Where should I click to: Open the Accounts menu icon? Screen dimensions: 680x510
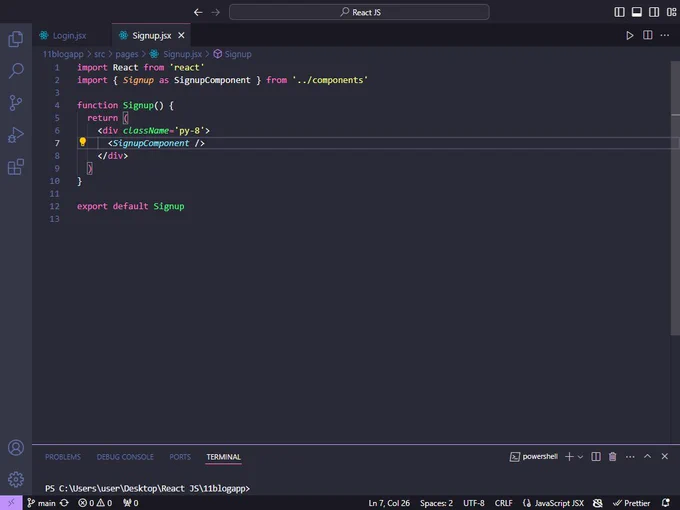[16, 448]
